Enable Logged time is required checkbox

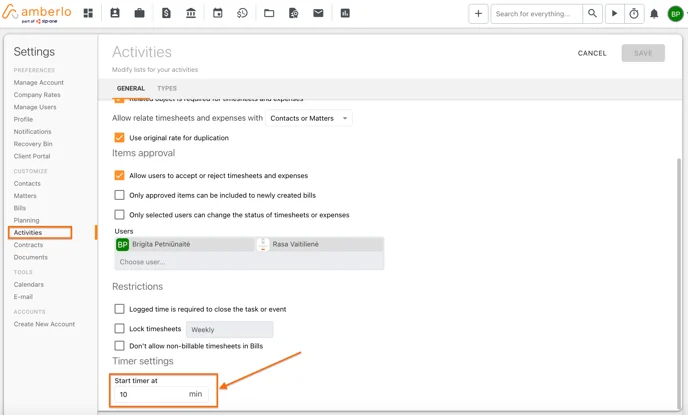coord(119,309)
